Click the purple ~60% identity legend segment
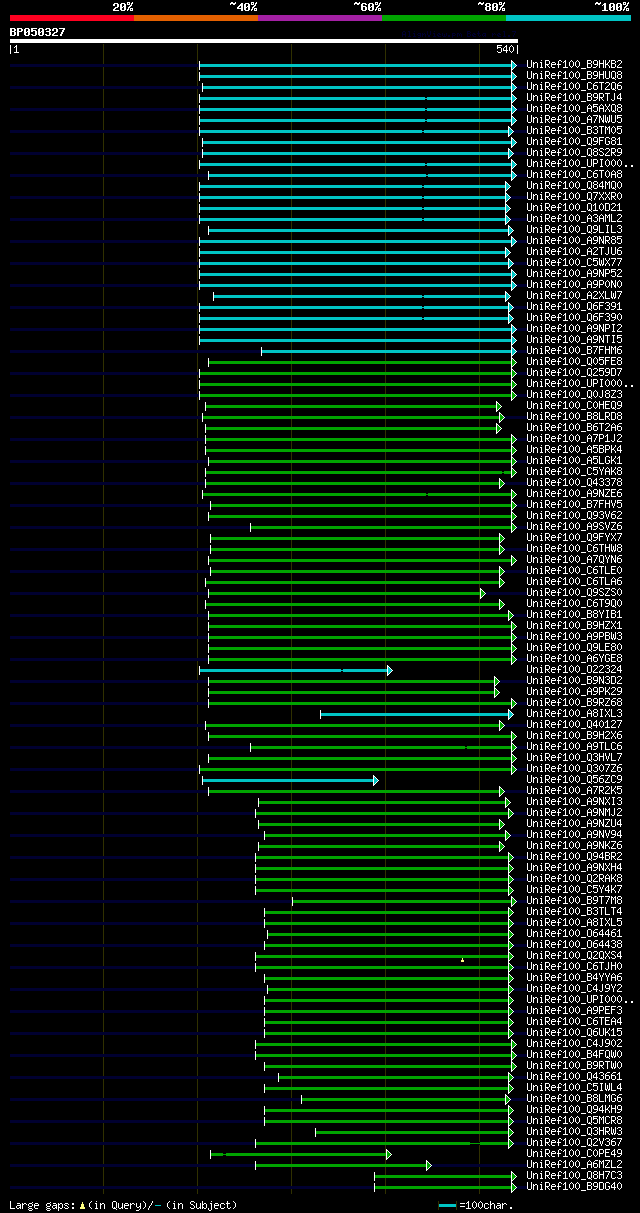Screen dimensions: 640x1213 (x=320, y=18)
